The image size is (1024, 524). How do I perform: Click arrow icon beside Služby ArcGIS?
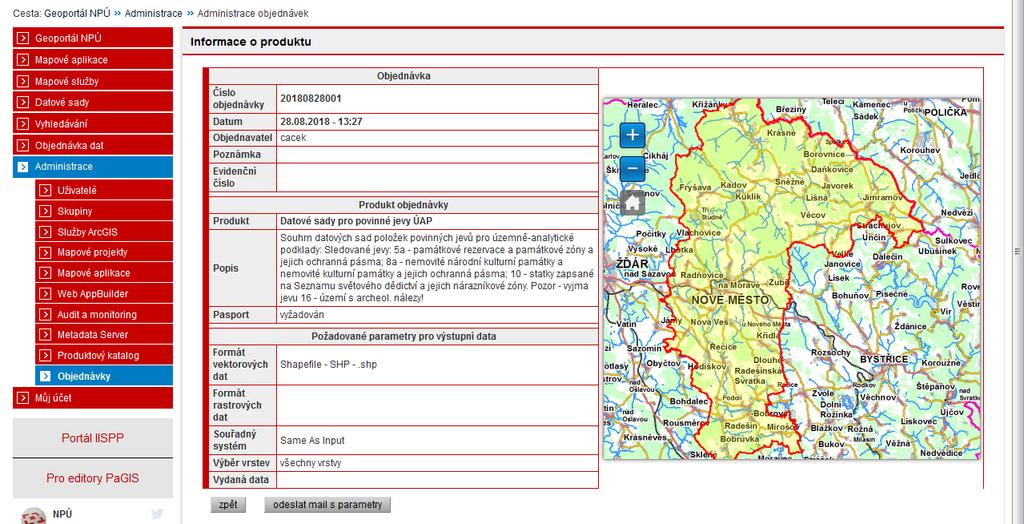(x=45, y=232)
